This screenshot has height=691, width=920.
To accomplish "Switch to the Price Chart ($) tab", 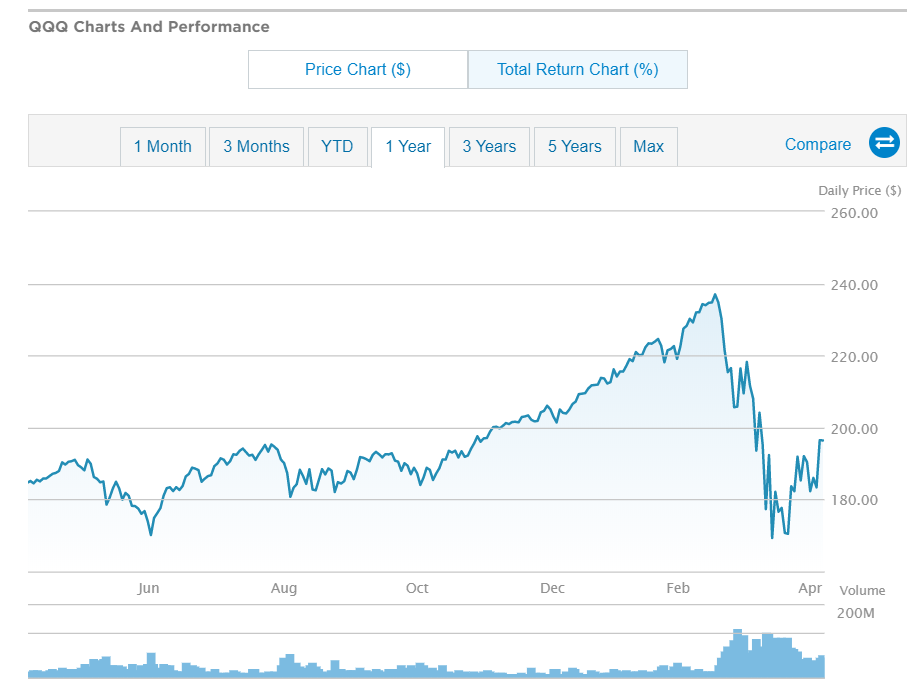I will [x=357, y=69].
